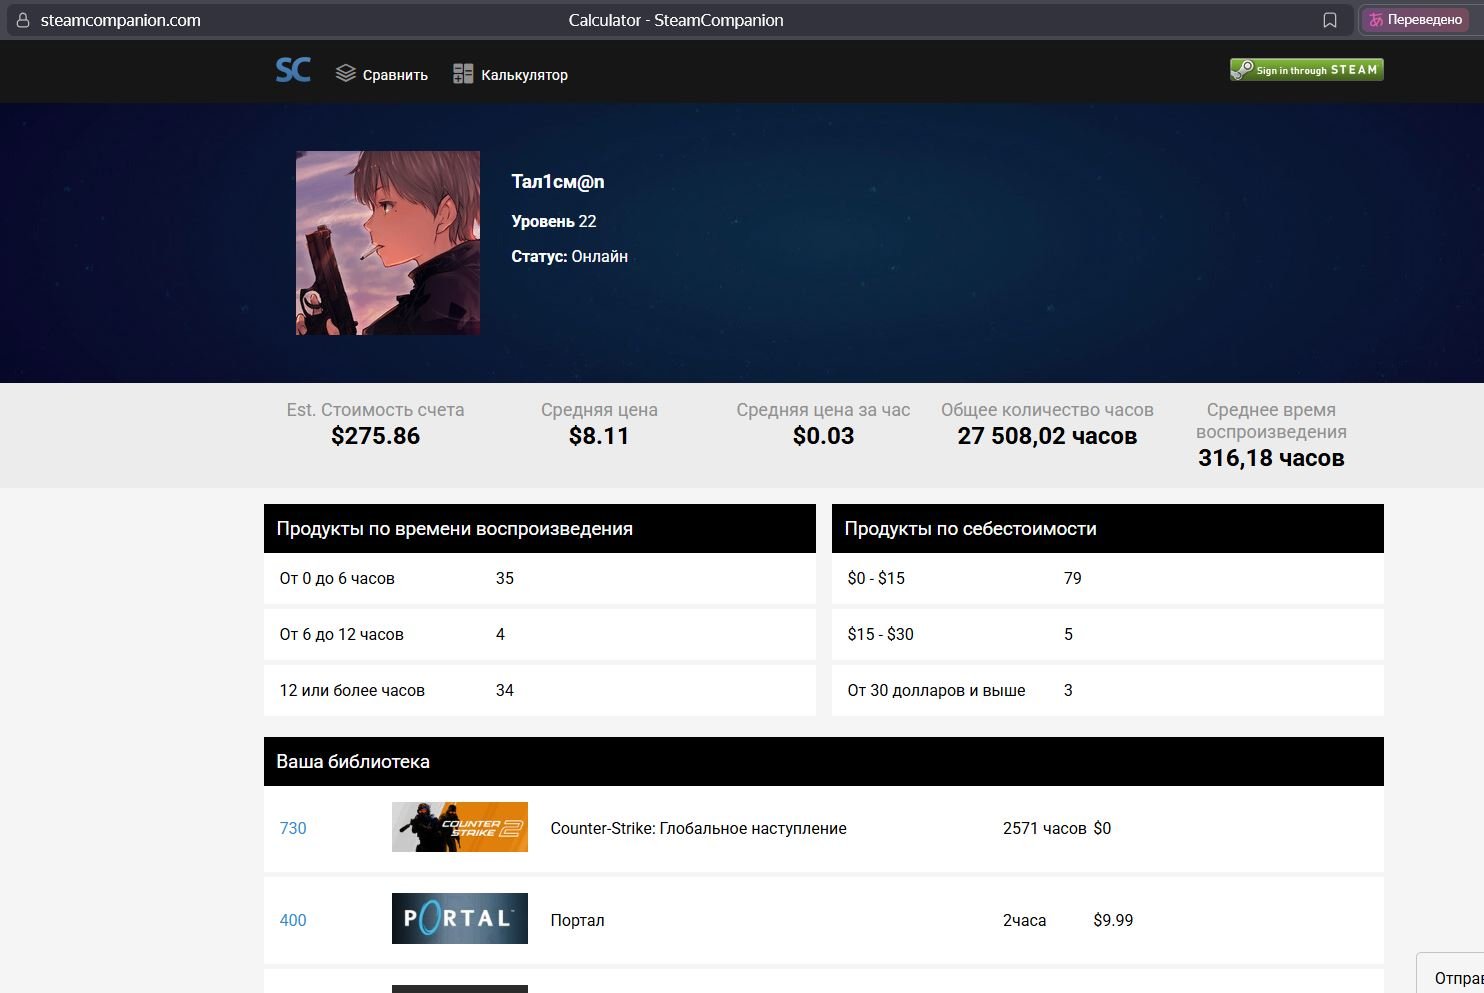Click the Counter-Strike 2 game thumbnail
The width and height of the screenshot is (1484, 993).
tap(460, 827)
